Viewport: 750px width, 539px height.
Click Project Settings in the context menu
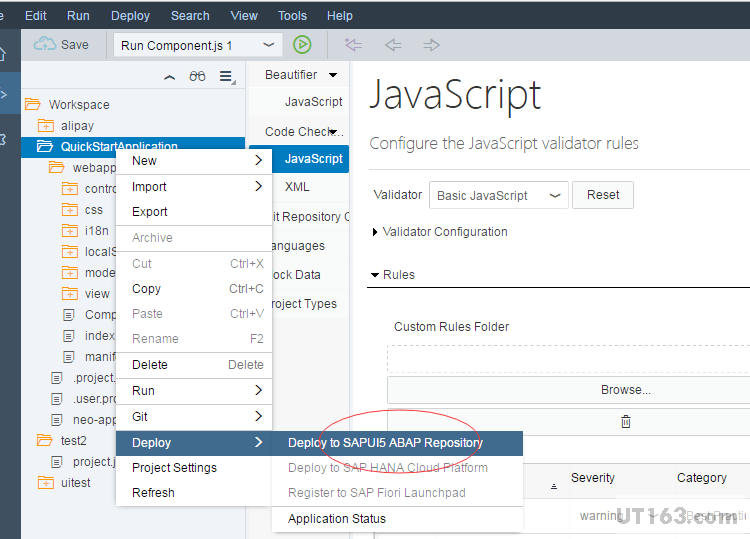[x=174, y=468]
